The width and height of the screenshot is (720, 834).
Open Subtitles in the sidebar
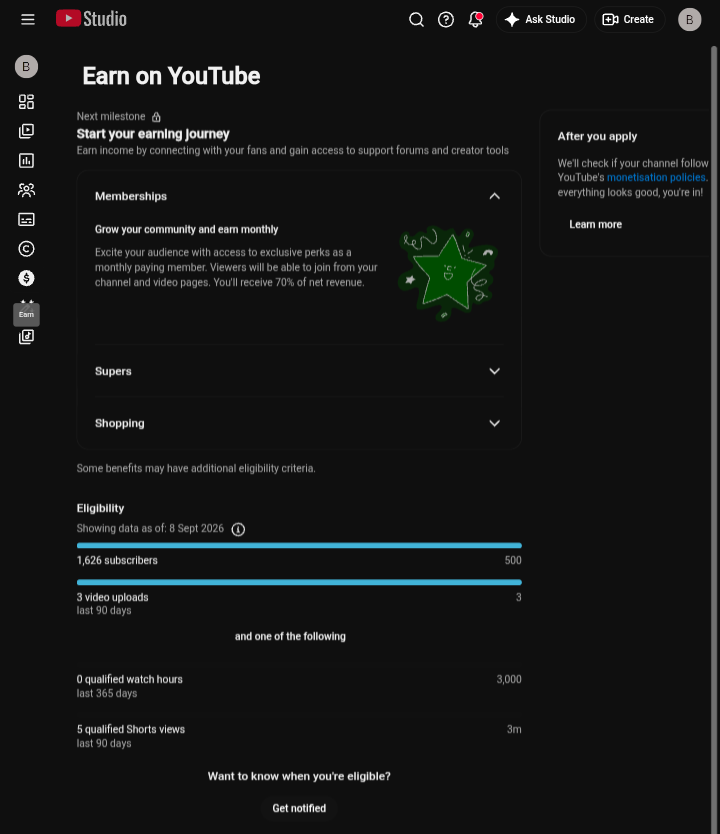point(26,220)
